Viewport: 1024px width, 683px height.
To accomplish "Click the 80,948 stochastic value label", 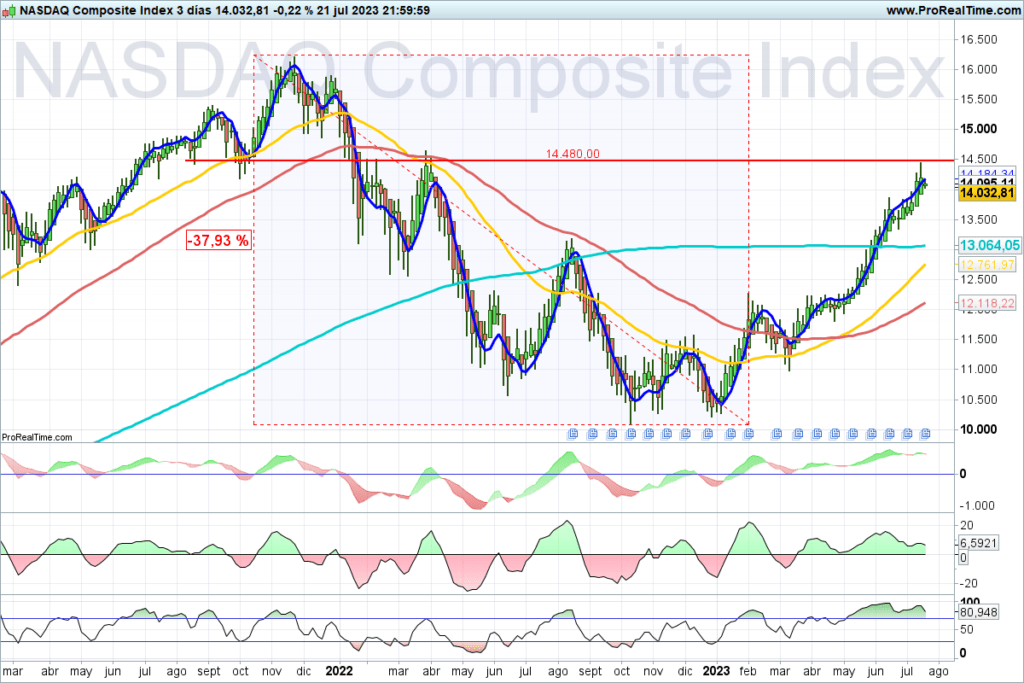I will point(978,612).
